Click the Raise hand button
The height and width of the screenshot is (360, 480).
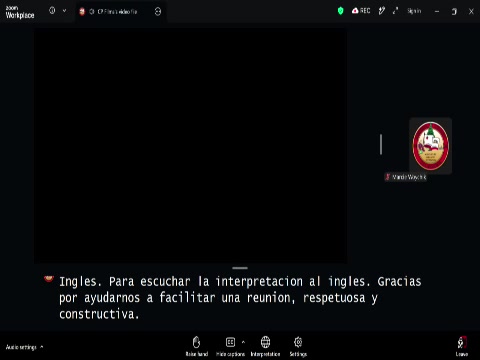197,346
